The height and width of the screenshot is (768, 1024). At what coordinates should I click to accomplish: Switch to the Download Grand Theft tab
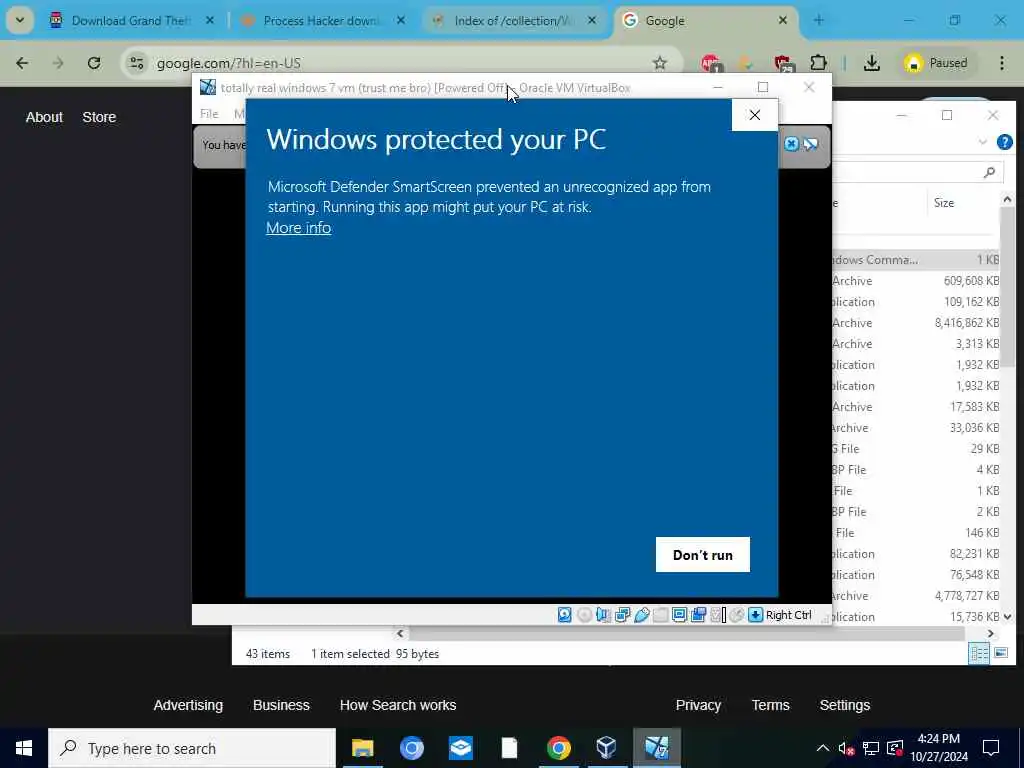[131, 21]
